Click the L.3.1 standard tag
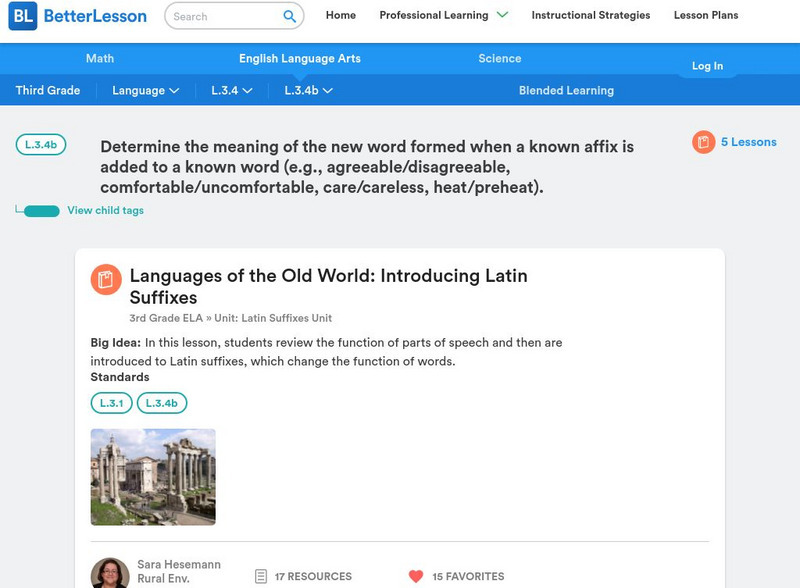 (111, 403)
